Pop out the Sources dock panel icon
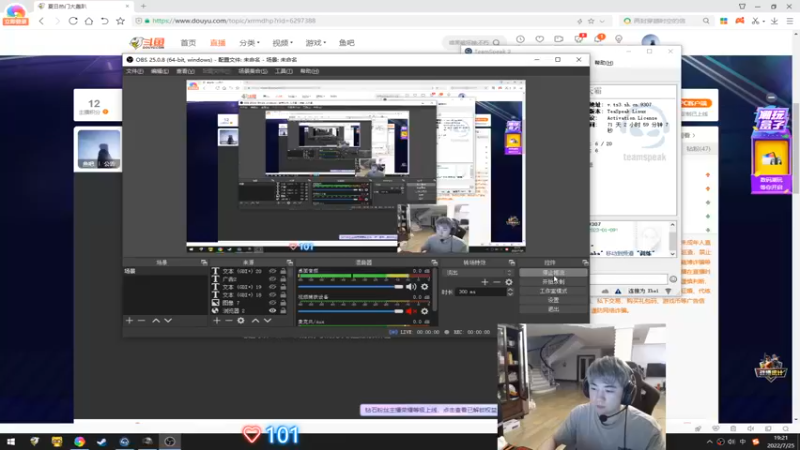The width and height of the screenshot is (800, 450). tap(290, 262)
